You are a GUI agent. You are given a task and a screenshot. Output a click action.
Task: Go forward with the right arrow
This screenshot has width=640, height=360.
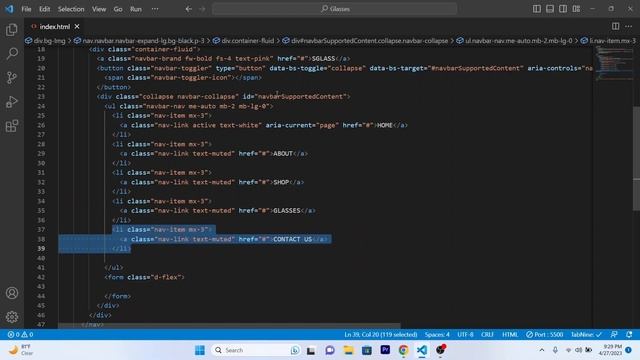(202, 9)
